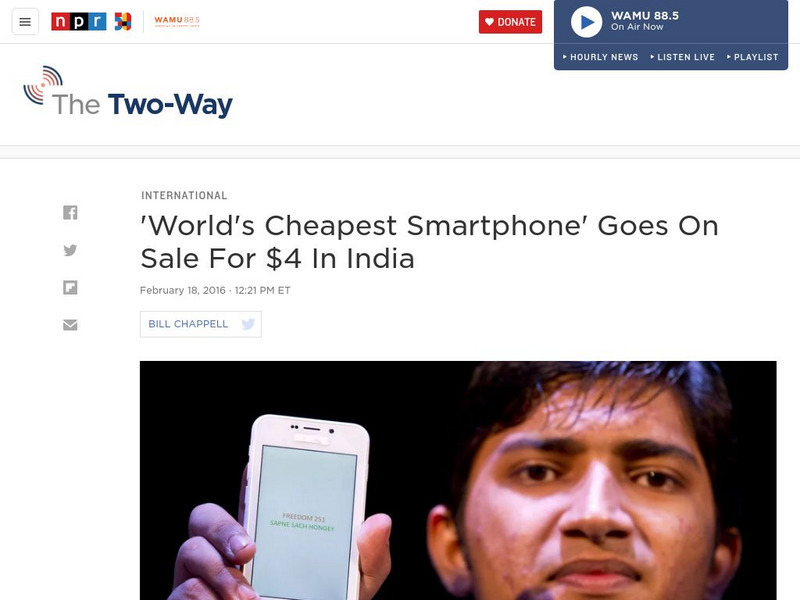
Task: Expand the Playlist option
Action: pos(753,57)
